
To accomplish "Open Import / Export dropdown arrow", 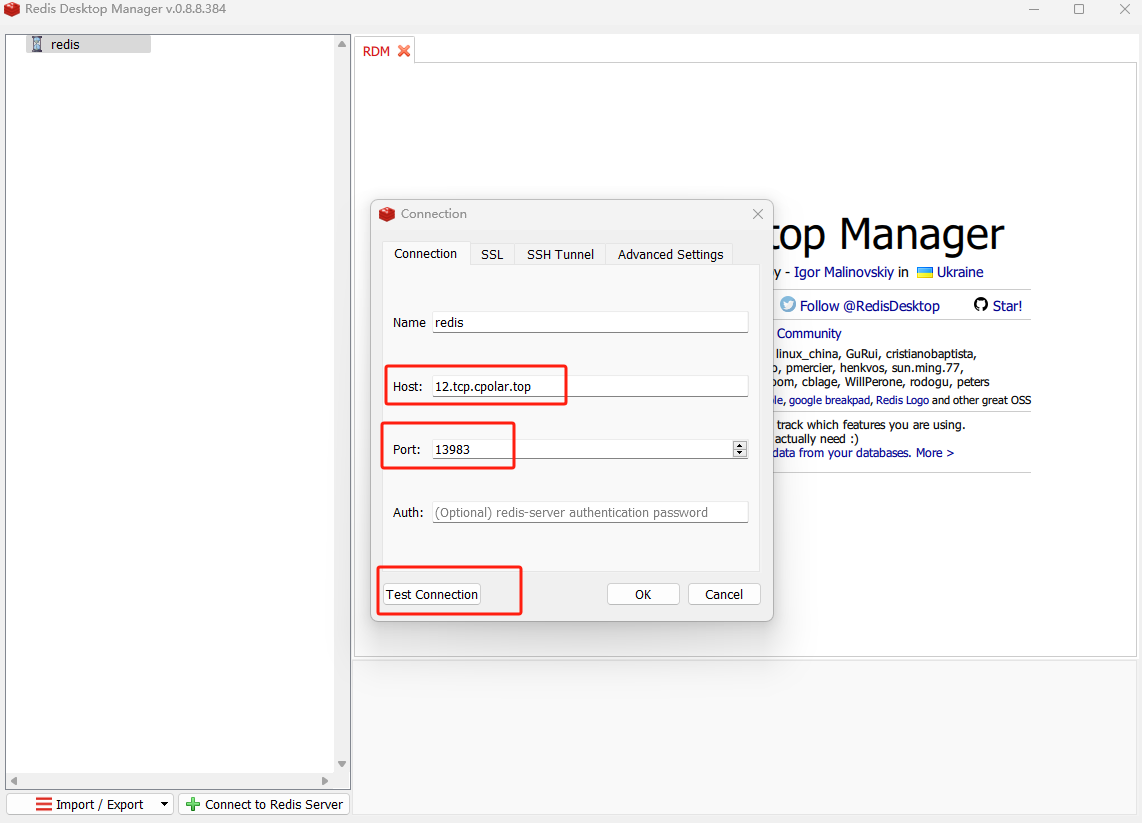I will click(164, 804).
